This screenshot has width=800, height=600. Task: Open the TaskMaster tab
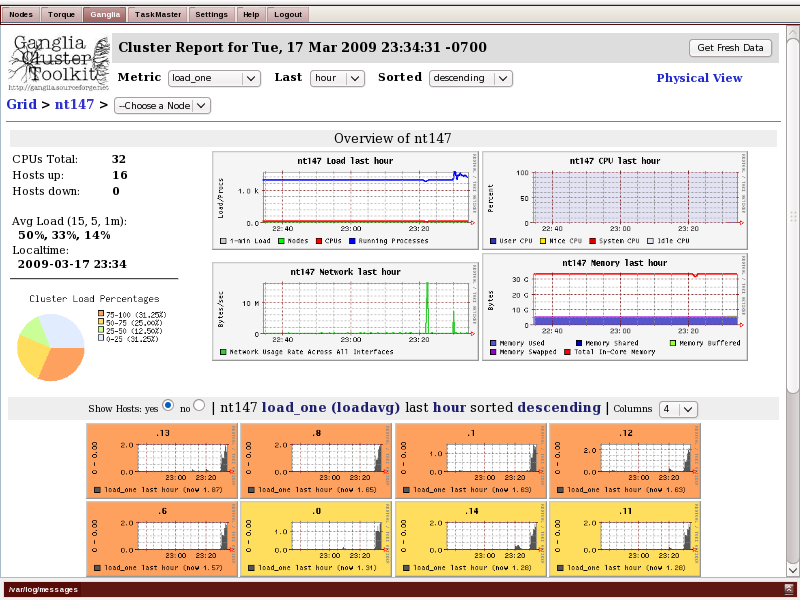tap(158, 14)
